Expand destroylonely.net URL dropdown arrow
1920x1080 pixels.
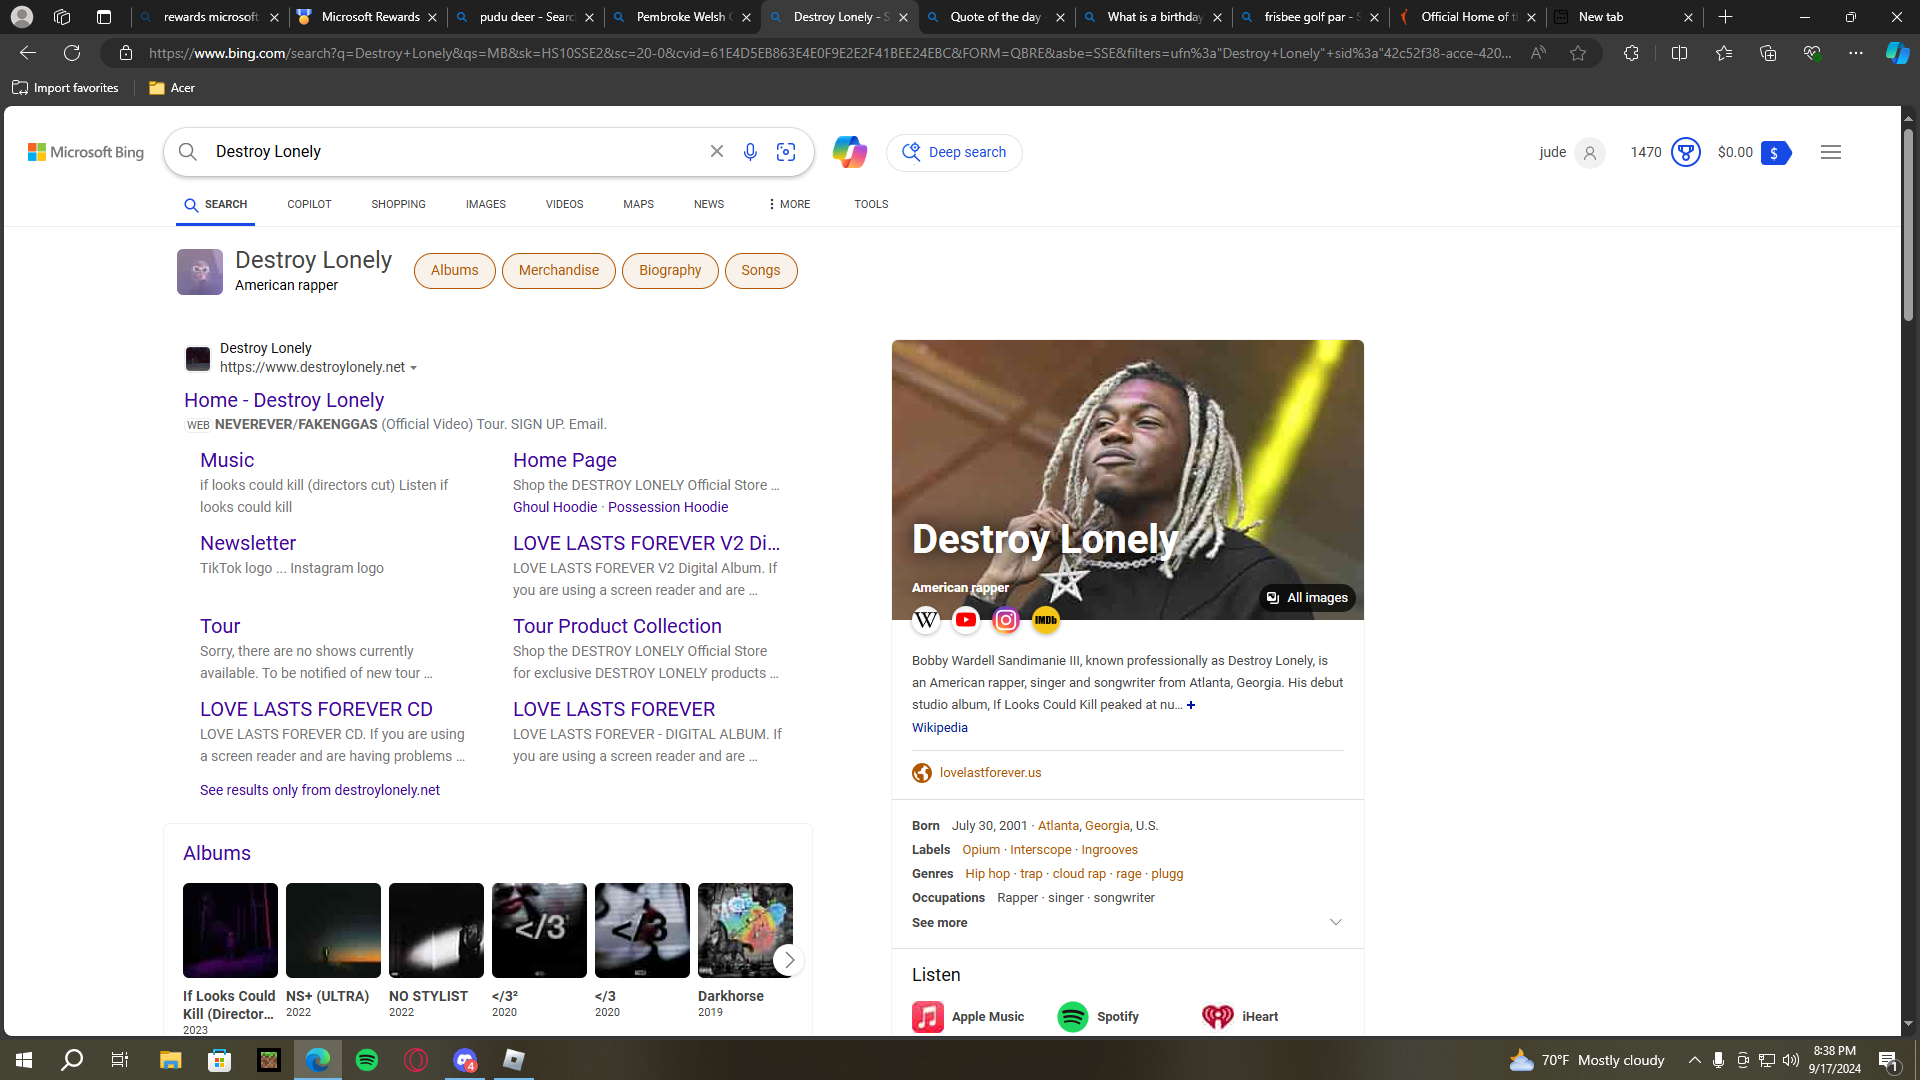click(414, 368)
